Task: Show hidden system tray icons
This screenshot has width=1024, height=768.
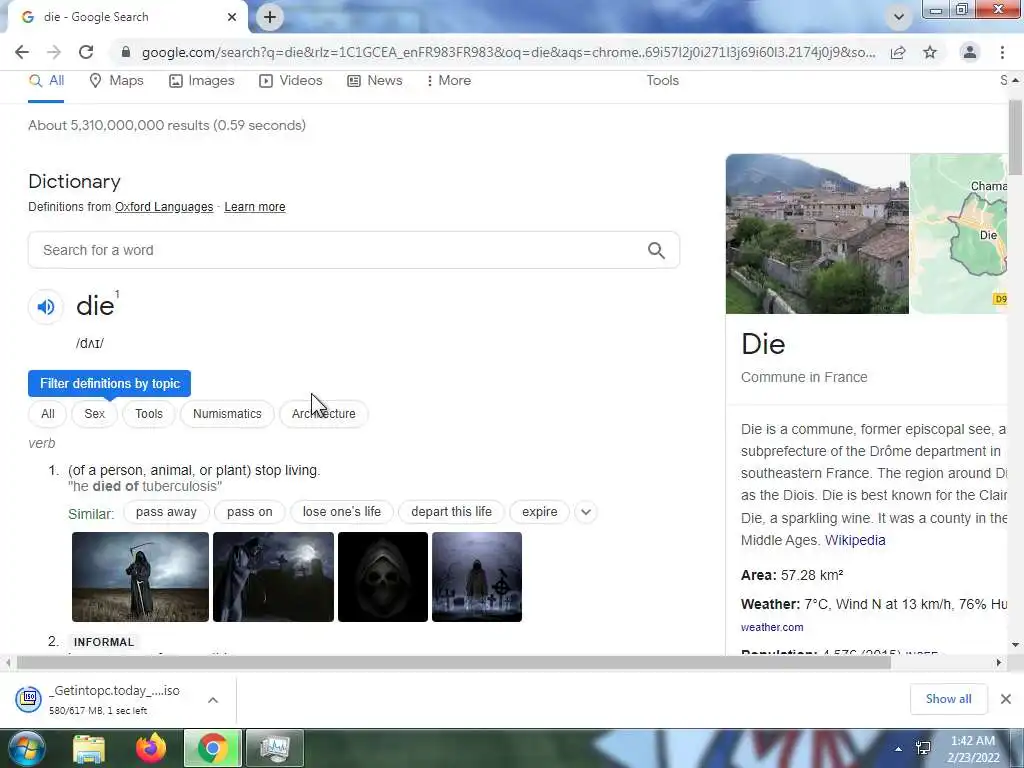Action: [899, 749]
